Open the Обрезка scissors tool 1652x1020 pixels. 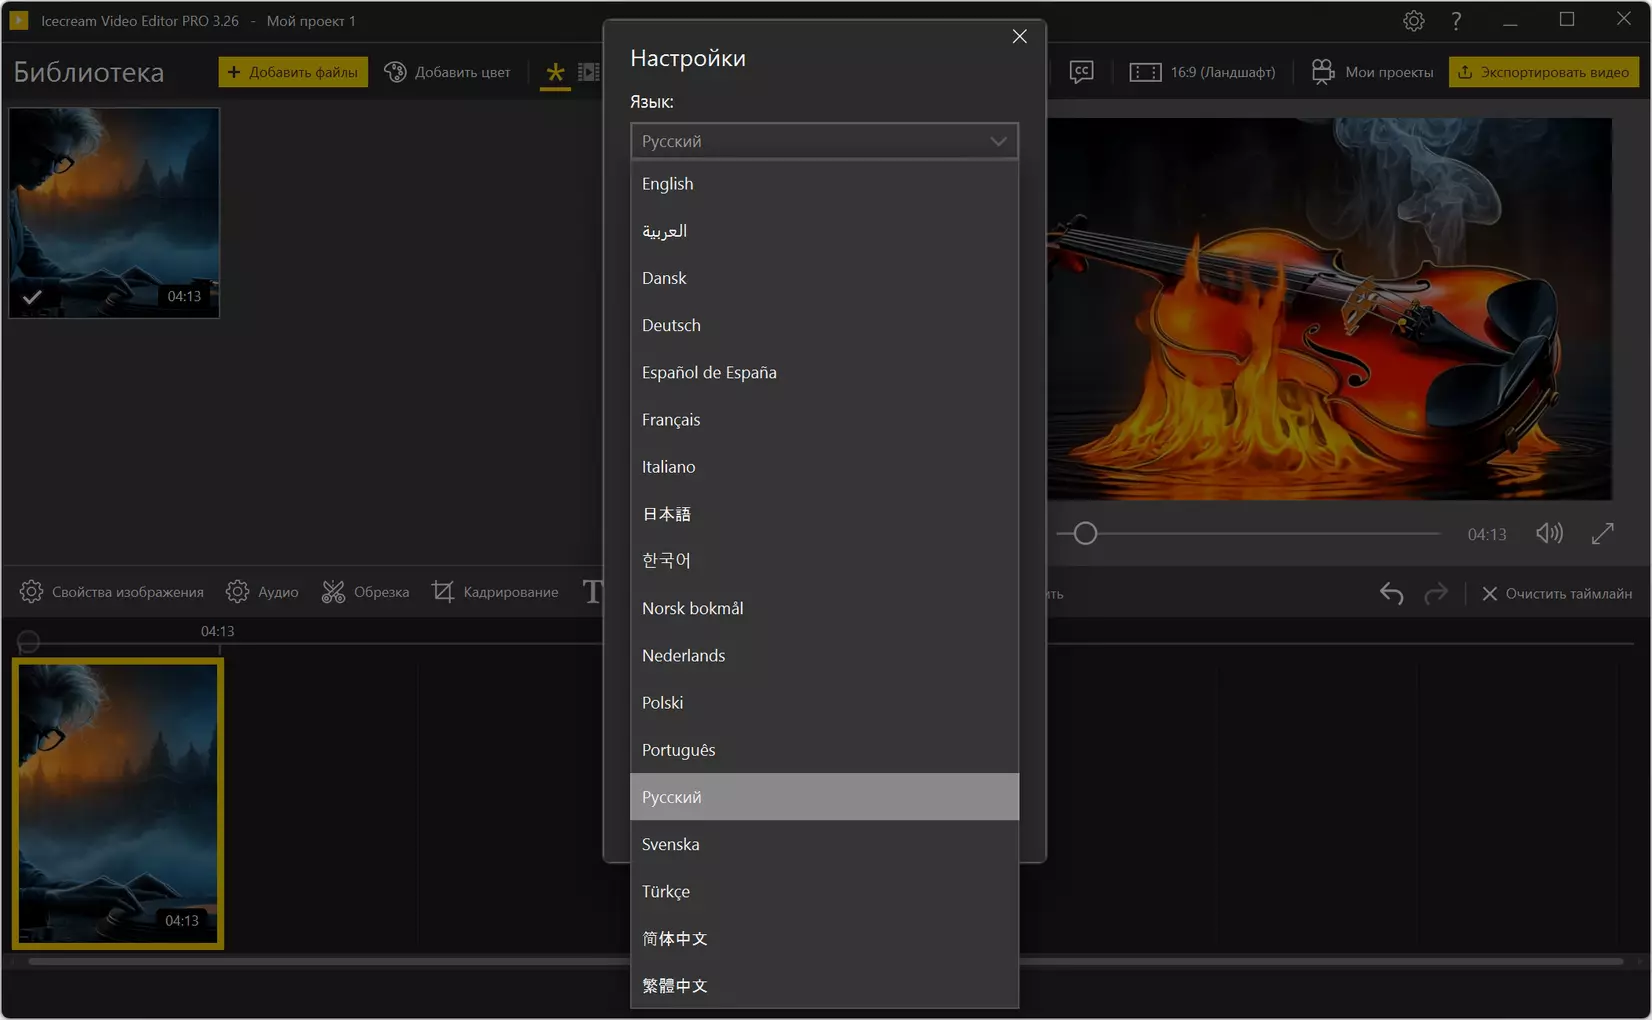coord(365,592)
